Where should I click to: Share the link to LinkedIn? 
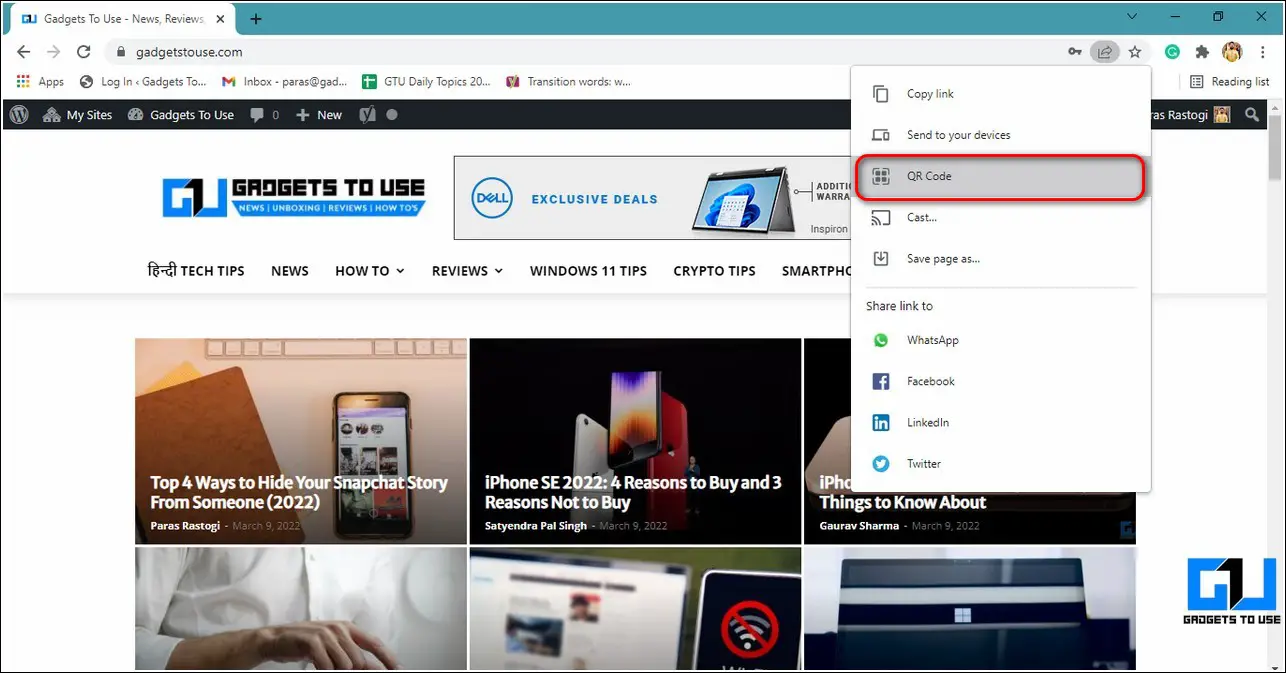click(x=1000, y=422)
